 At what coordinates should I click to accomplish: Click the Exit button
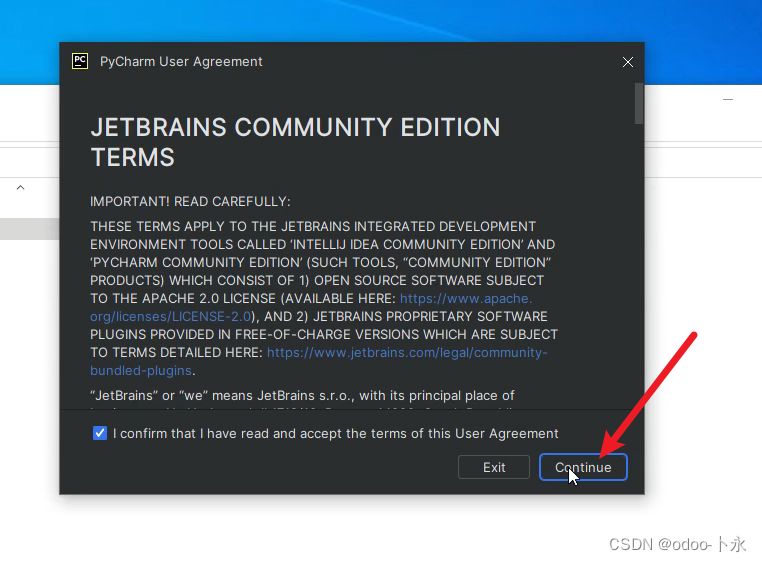(x=494, y=467)
